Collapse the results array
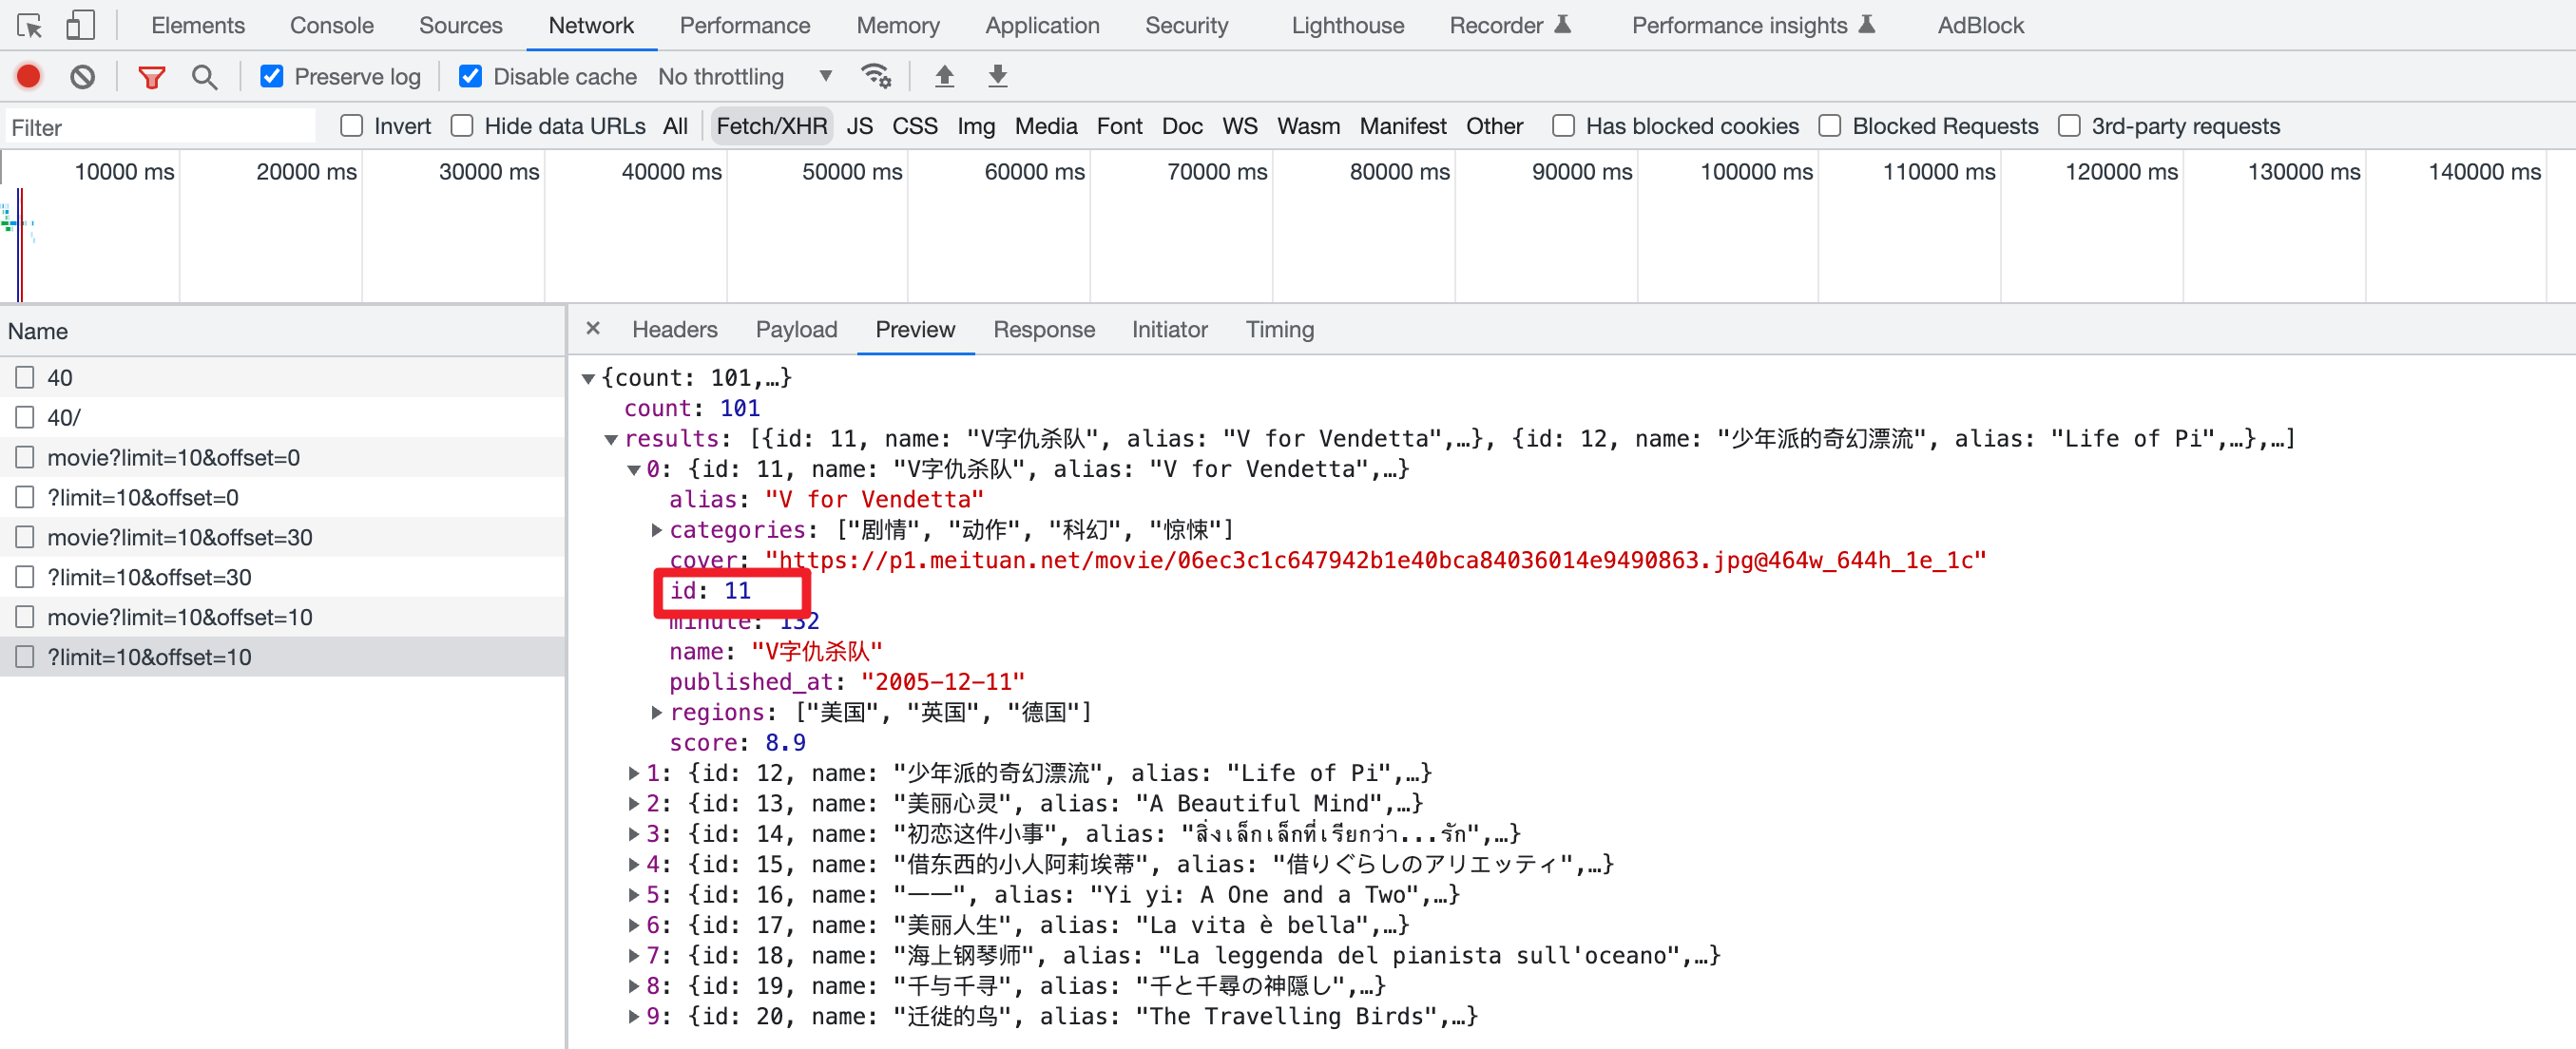This screenshot has height=1049, width=2576. click(611, 439)
